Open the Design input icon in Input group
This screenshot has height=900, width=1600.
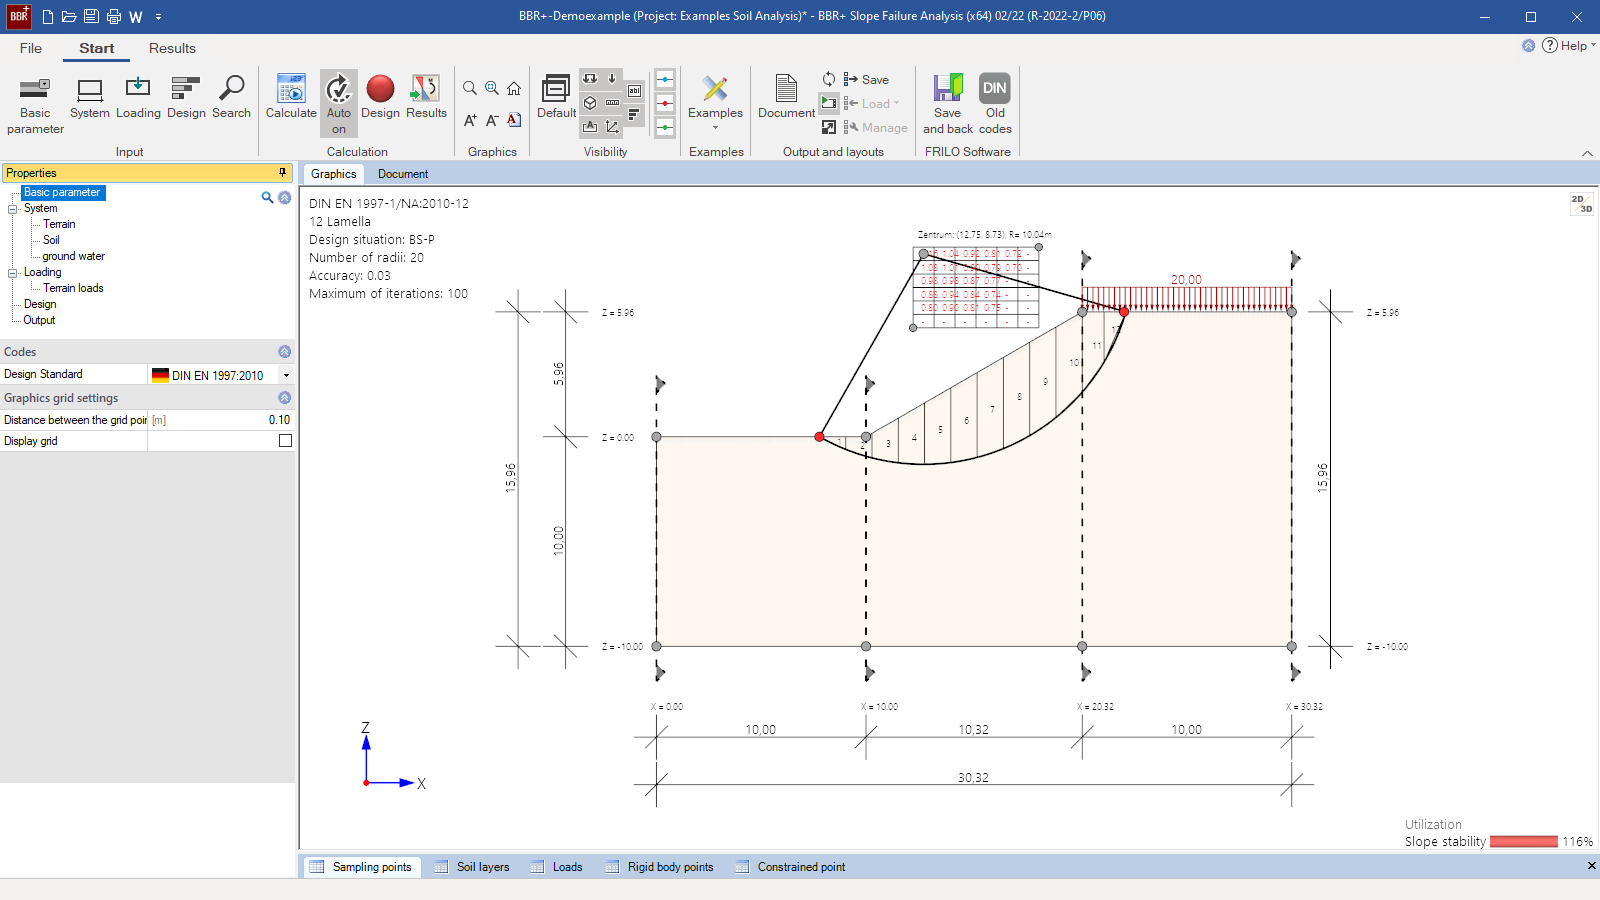[x=186, y=98]
